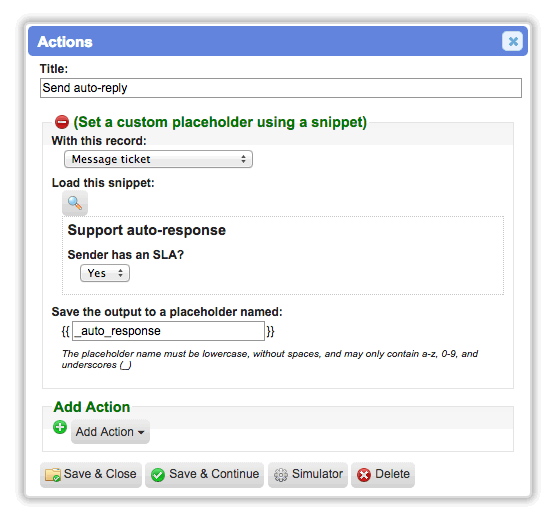Expand the Add Action dropdown menu
This screenshot has height=529, width=555.
tap(110, 432)
